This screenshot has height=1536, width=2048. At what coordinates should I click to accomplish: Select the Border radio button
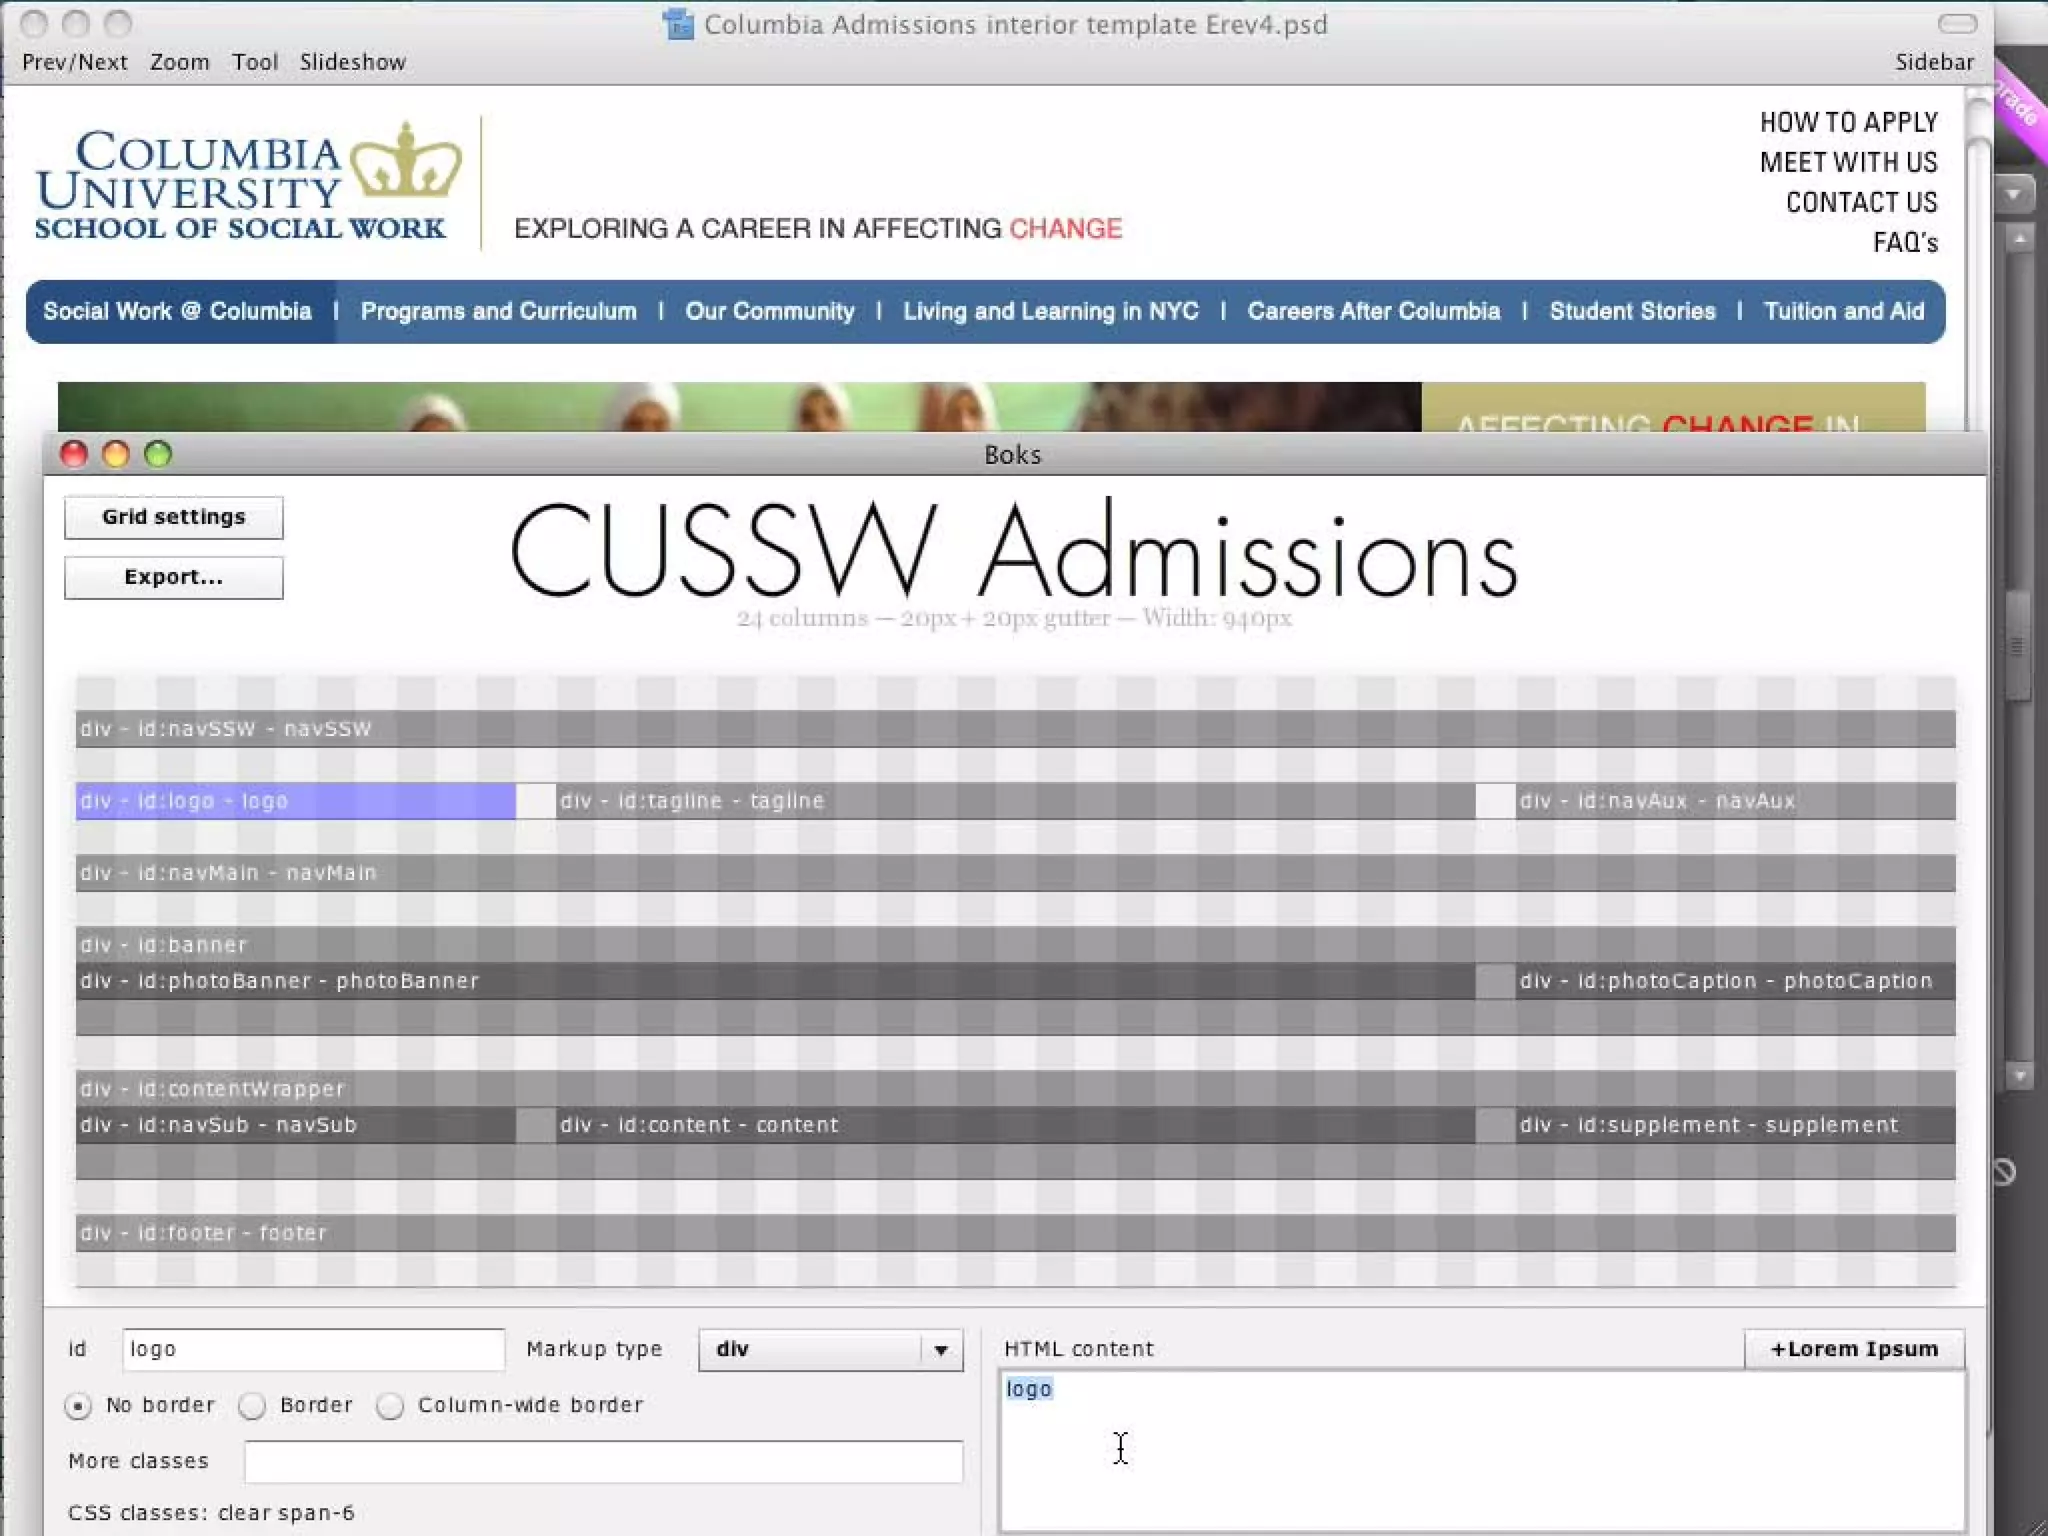(x=252, y=1405)
